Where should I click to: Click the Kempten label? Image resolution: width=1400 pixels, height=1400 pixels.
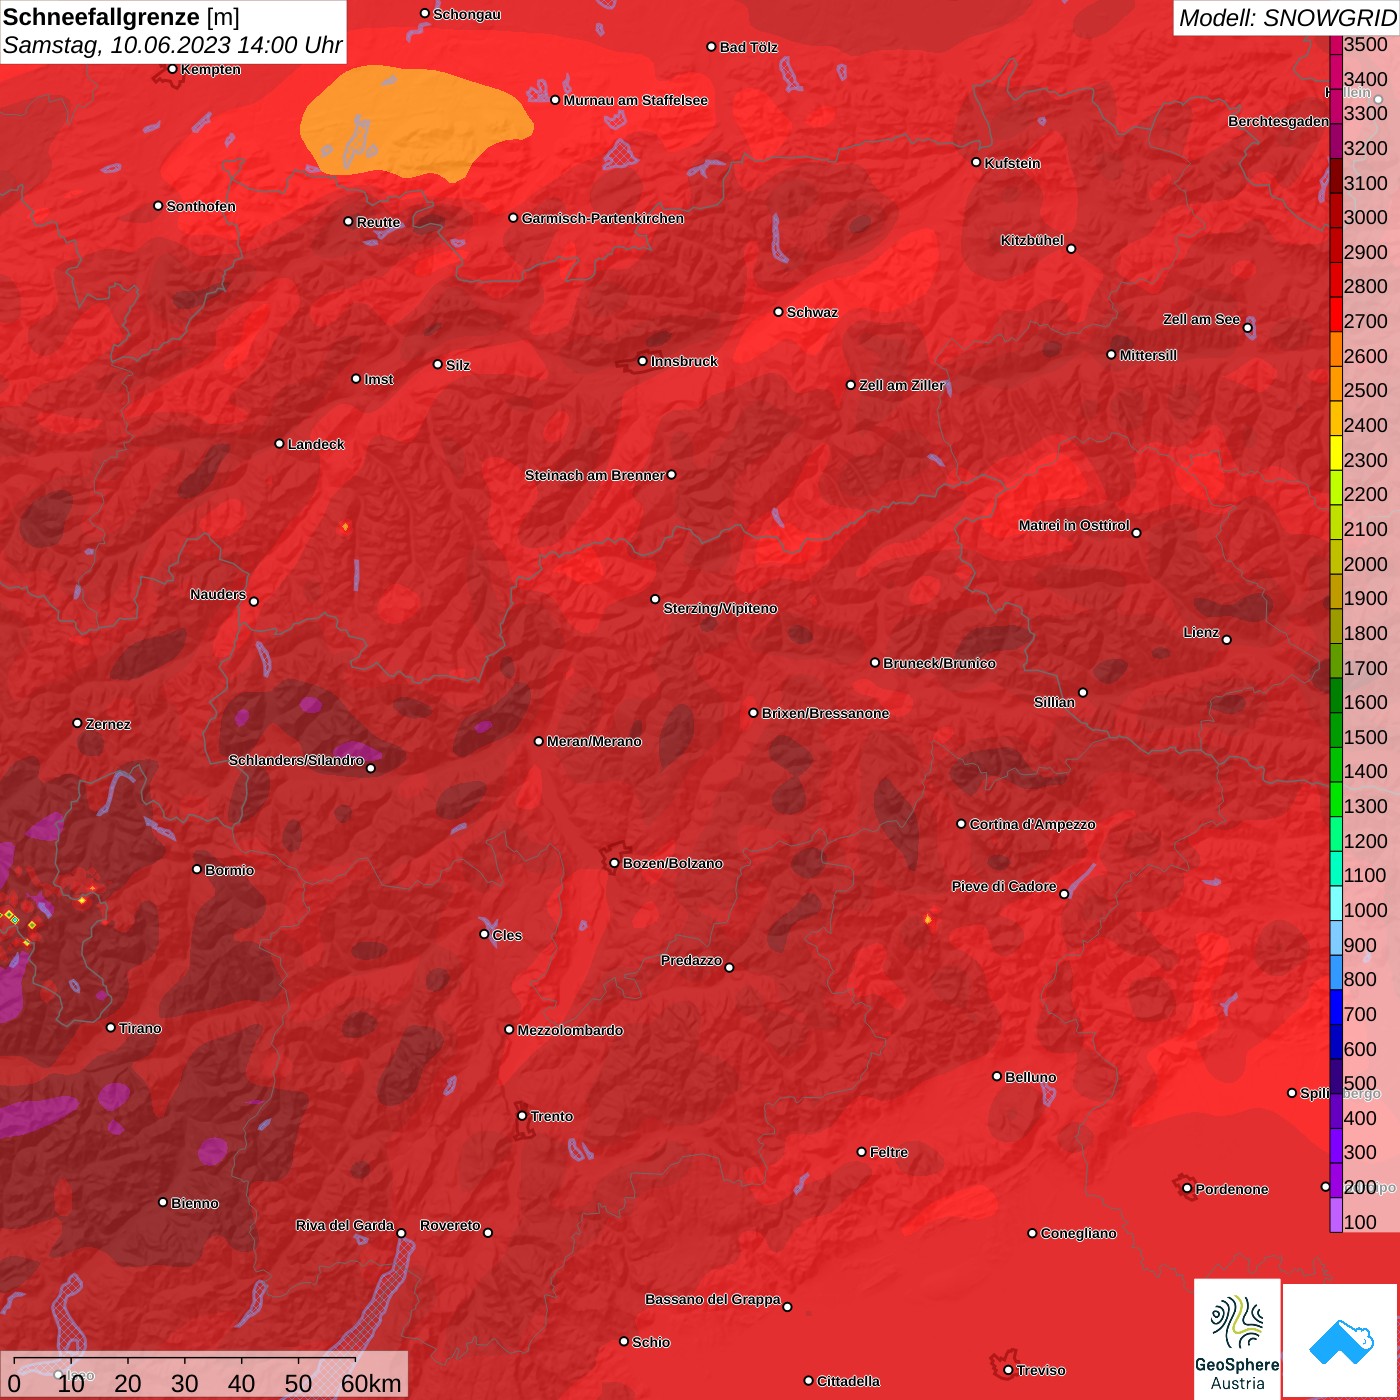(211, 69)
